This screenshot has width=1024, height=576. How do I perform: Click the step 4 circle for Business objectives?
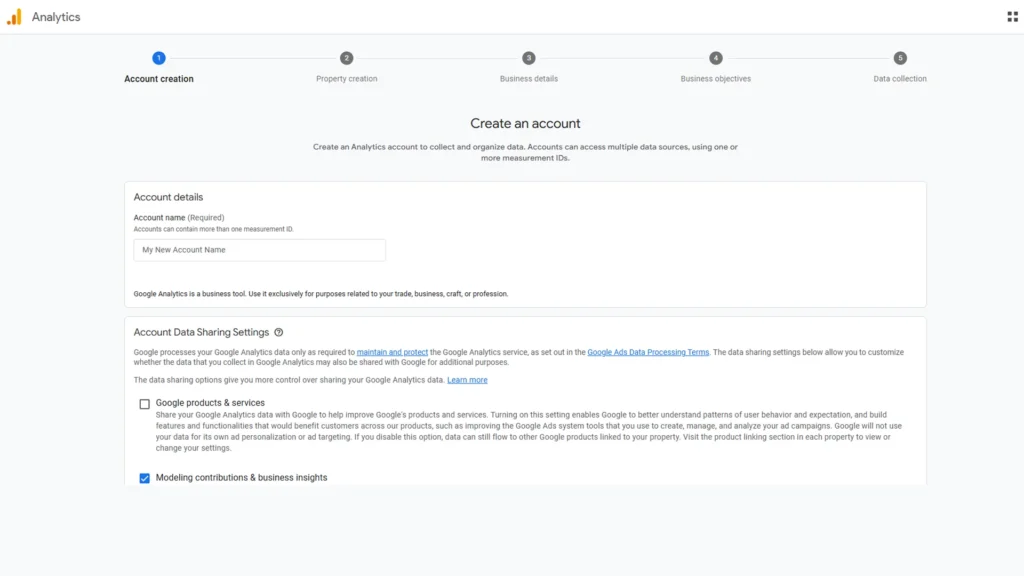point(714,58)
